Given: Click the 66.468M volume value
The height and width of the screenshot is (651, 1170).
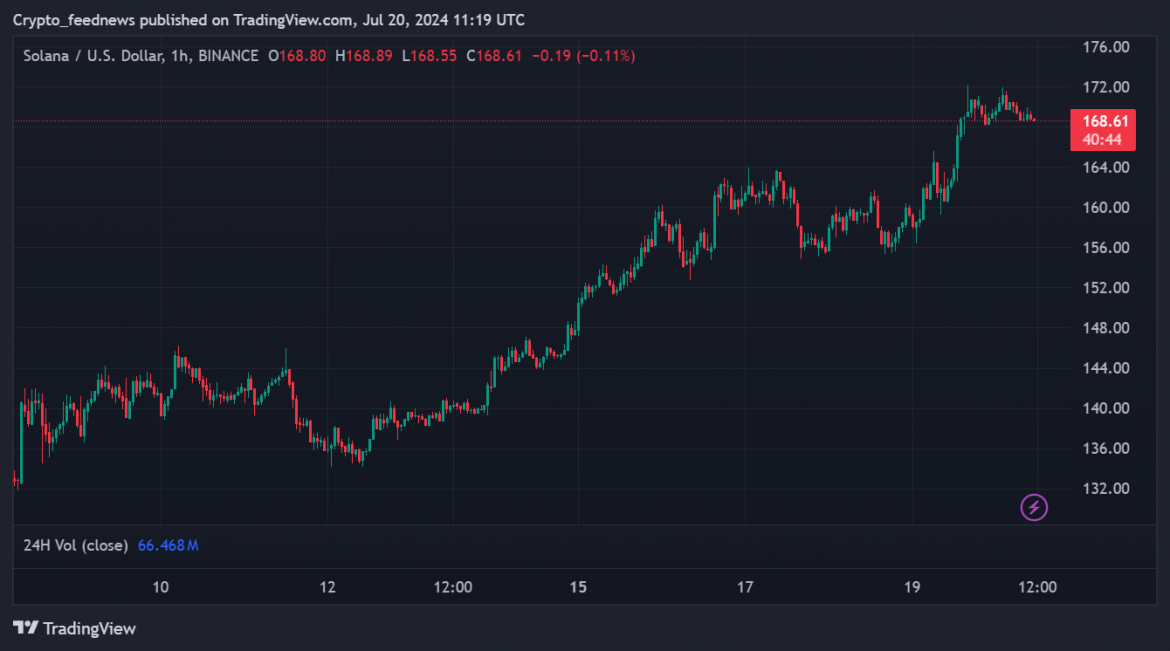Looking at the screenshot, I should pyautogui.click(x=167, y=545).
